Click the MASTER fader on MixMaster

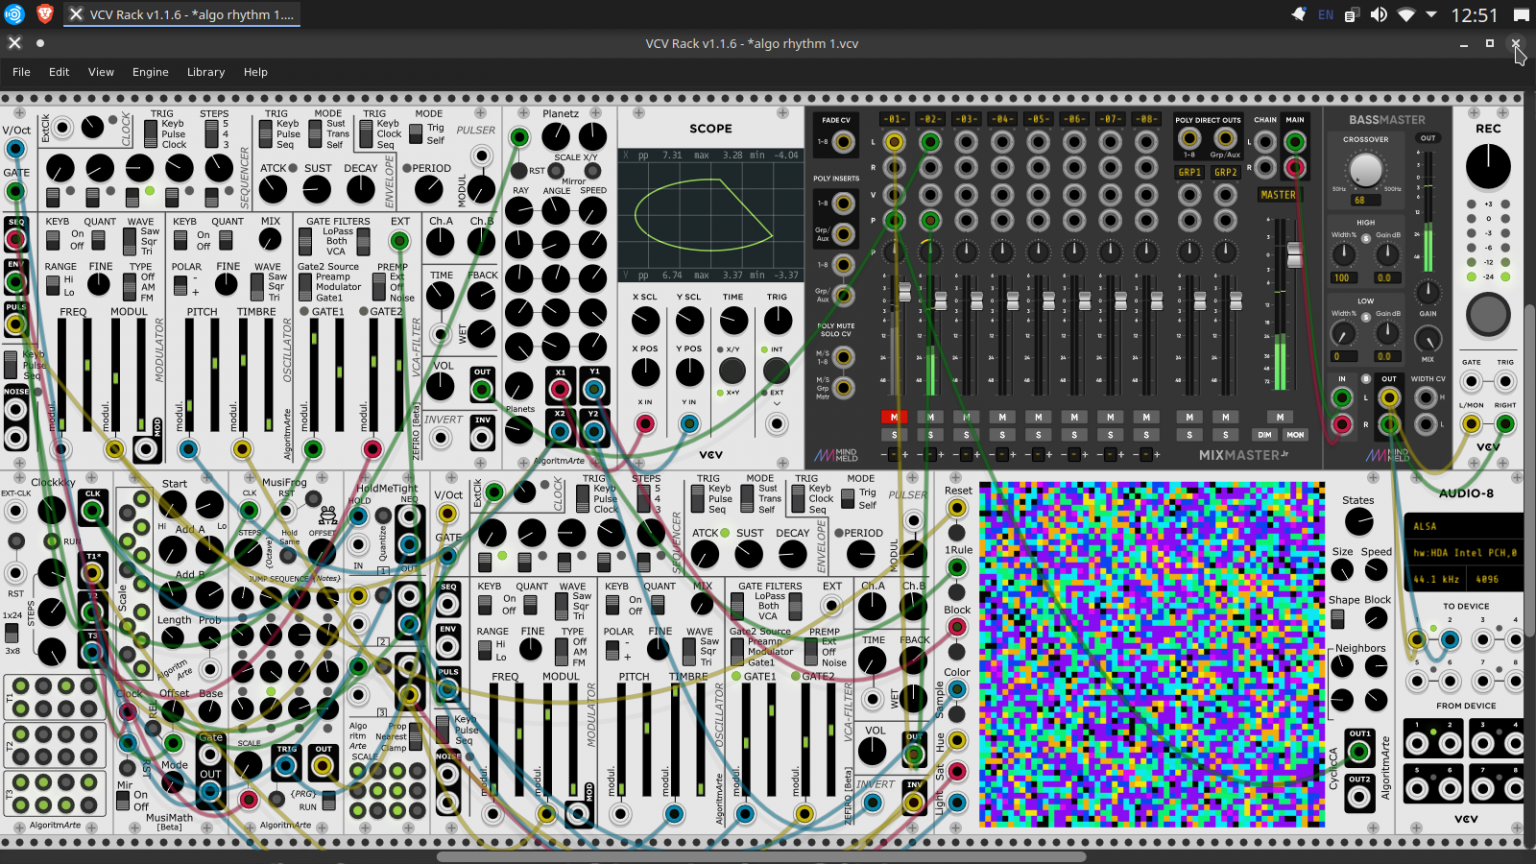1294,255
